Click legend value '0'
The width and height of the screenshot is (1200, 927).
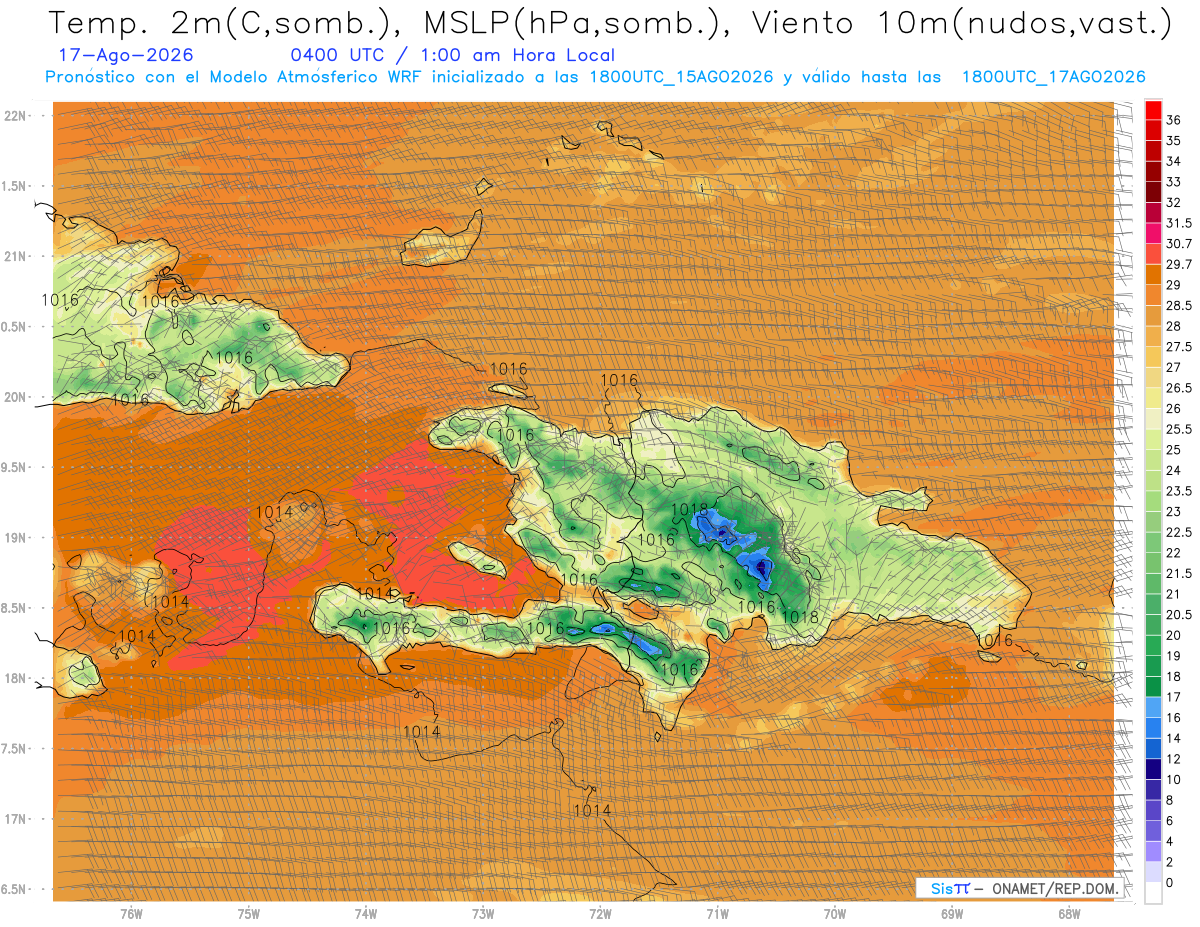click(x=1169, y=882)
